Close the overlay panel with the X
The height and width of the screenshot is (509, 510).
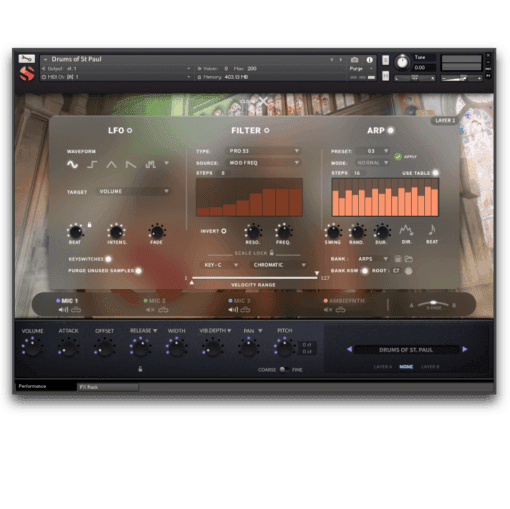(263, 101)
